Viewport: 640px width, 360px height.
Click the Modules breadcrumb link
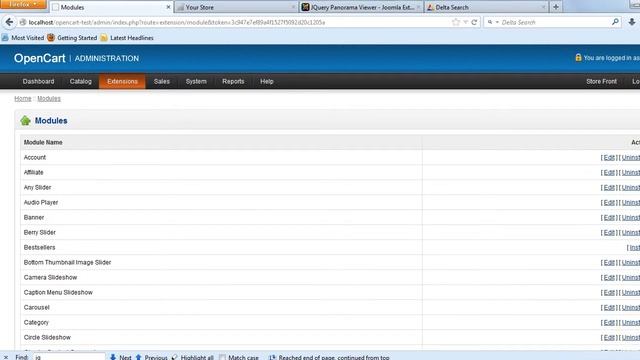(x=49, y=98)
